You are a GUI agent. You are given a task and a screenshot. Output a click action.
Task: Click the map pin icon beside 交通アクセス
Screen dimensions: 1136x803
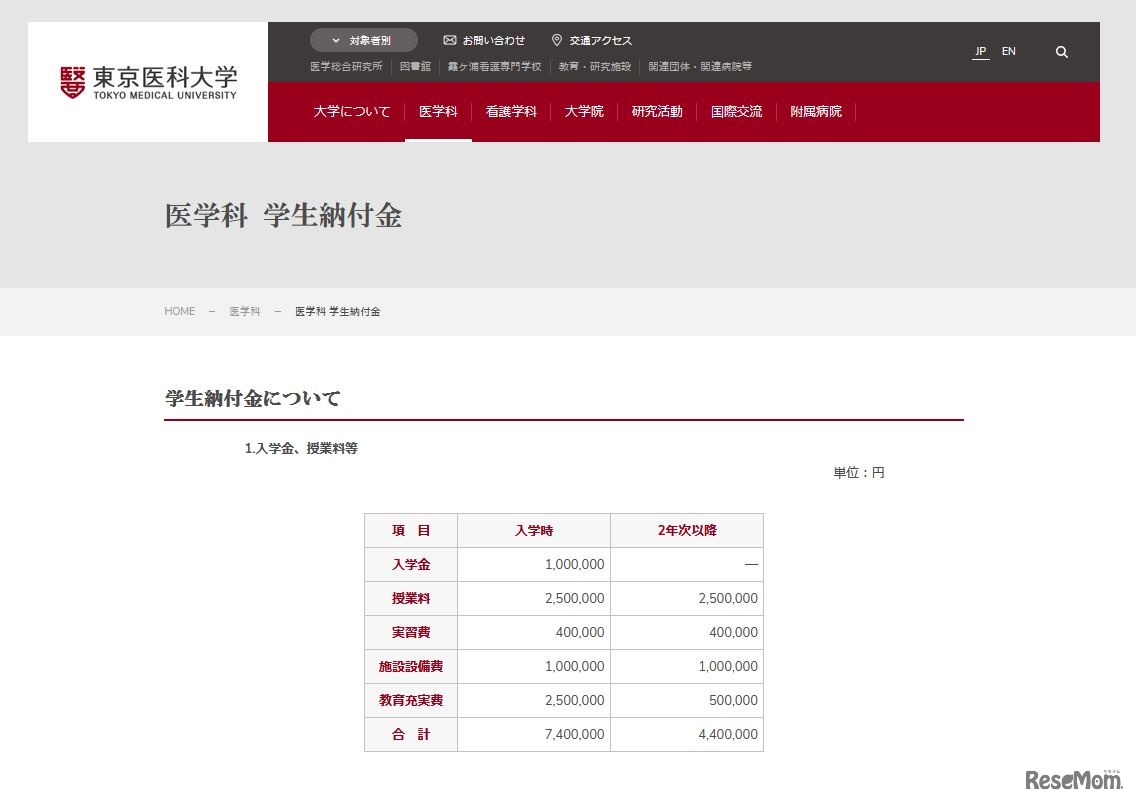[556, 40]
